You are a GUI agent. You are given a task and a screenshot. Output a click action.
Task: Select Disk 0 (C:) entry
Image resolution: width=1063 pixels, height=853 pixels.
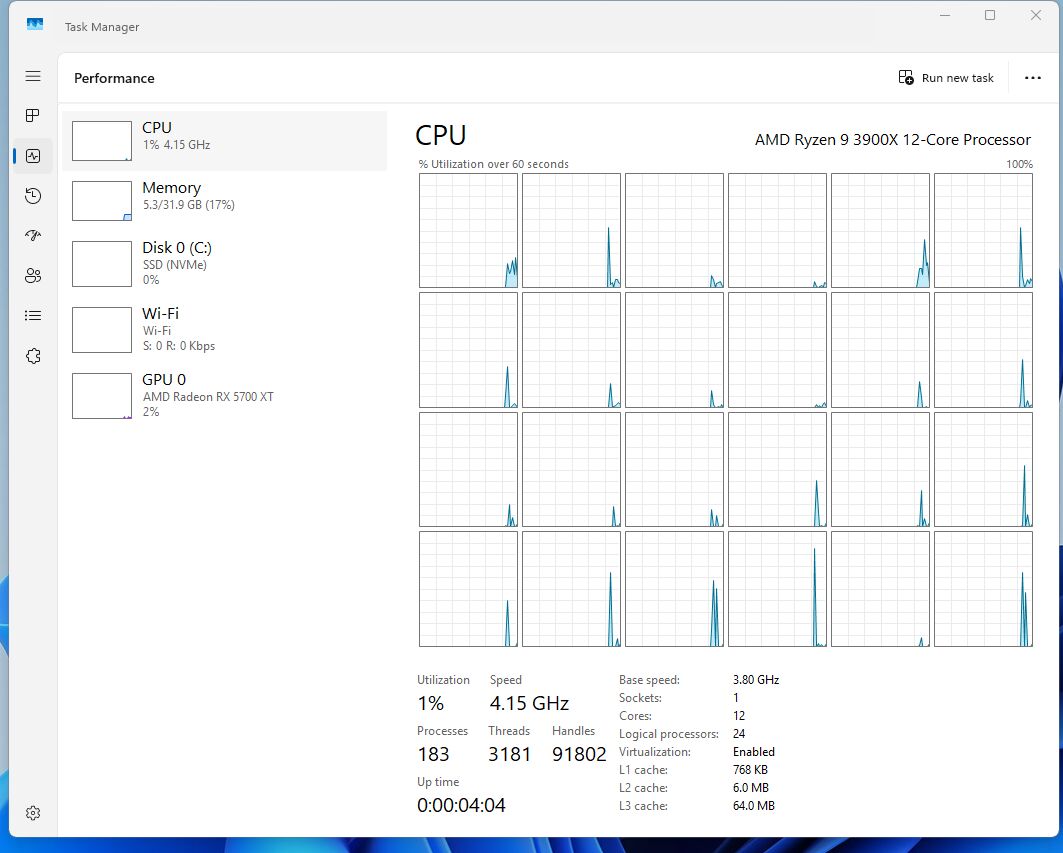coord(224,264)
